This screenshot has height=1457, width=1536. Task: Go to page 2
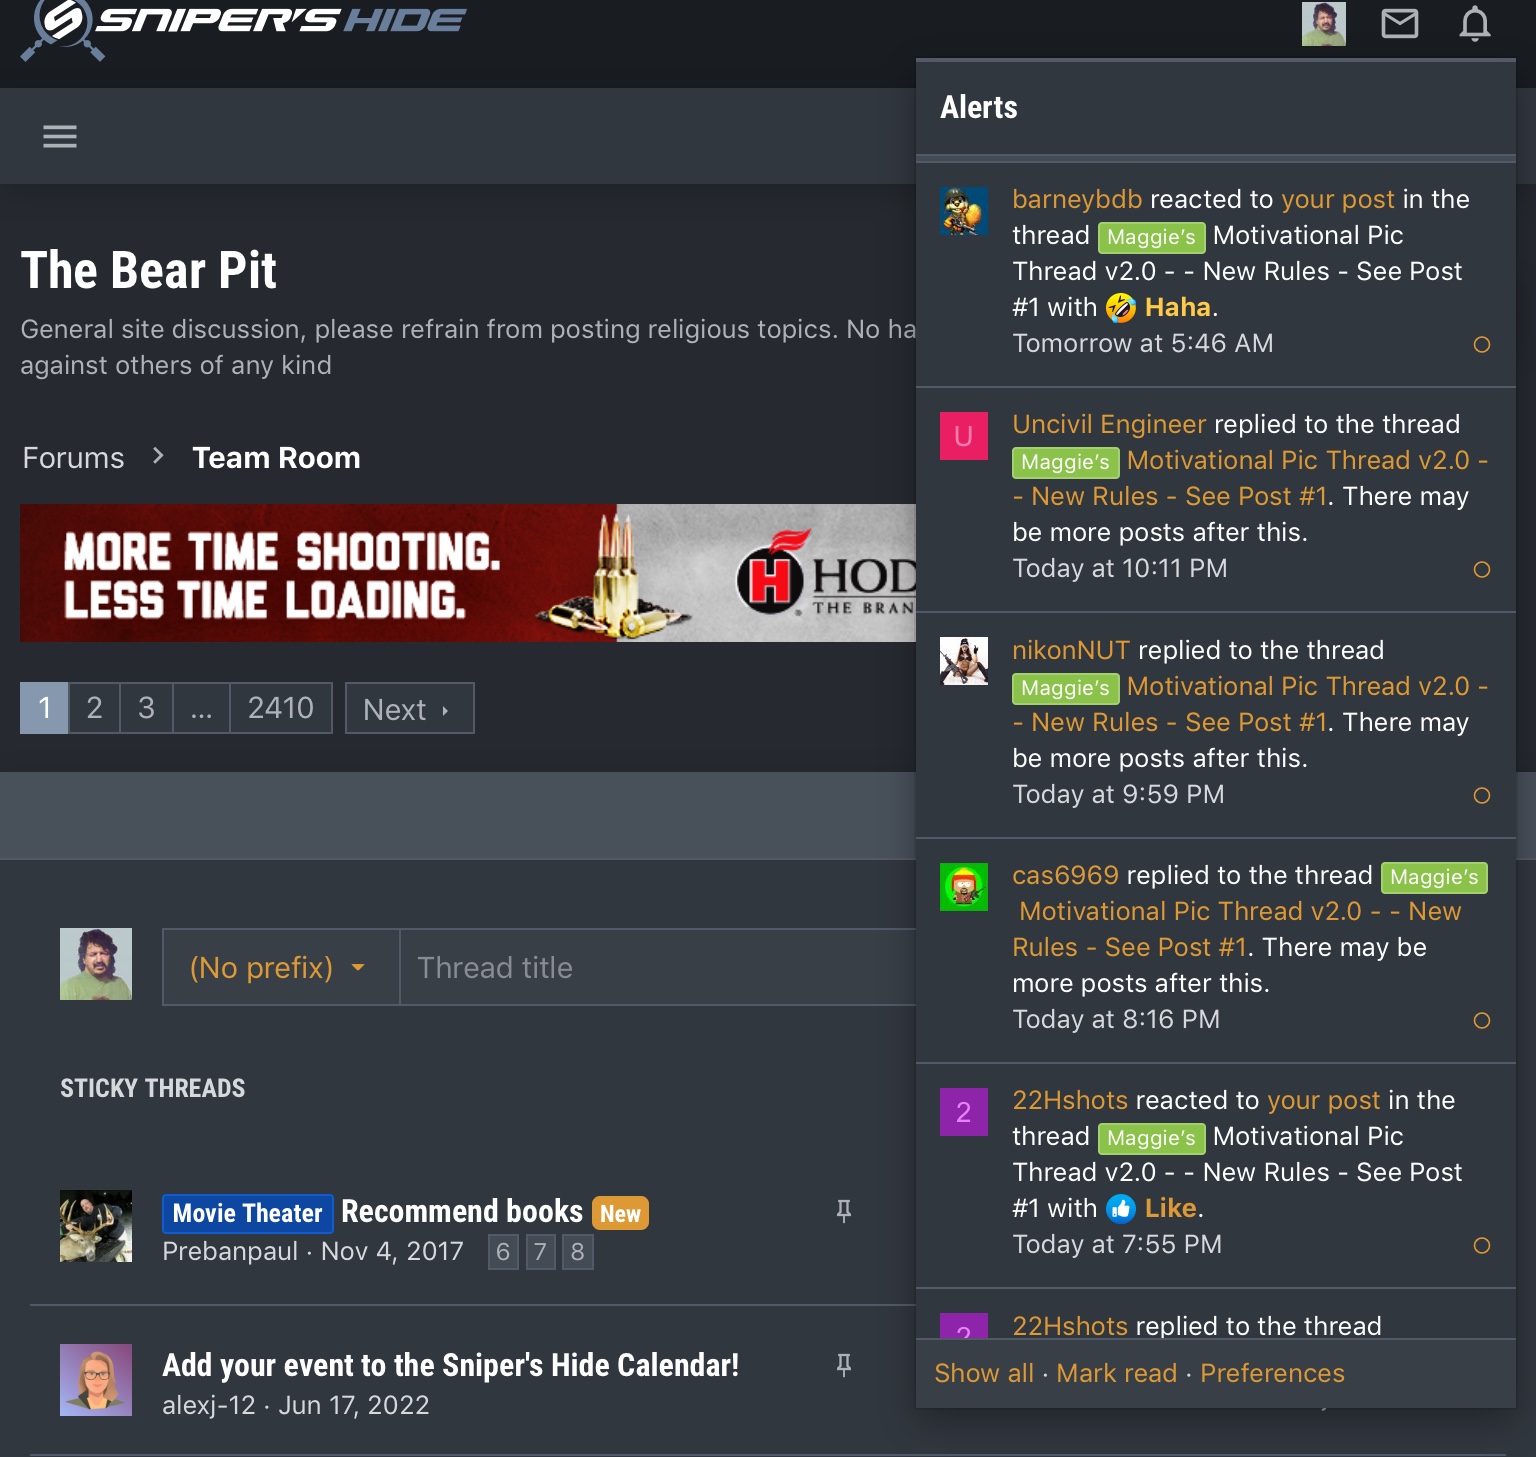pyautogui.click(x=94, y=708)
